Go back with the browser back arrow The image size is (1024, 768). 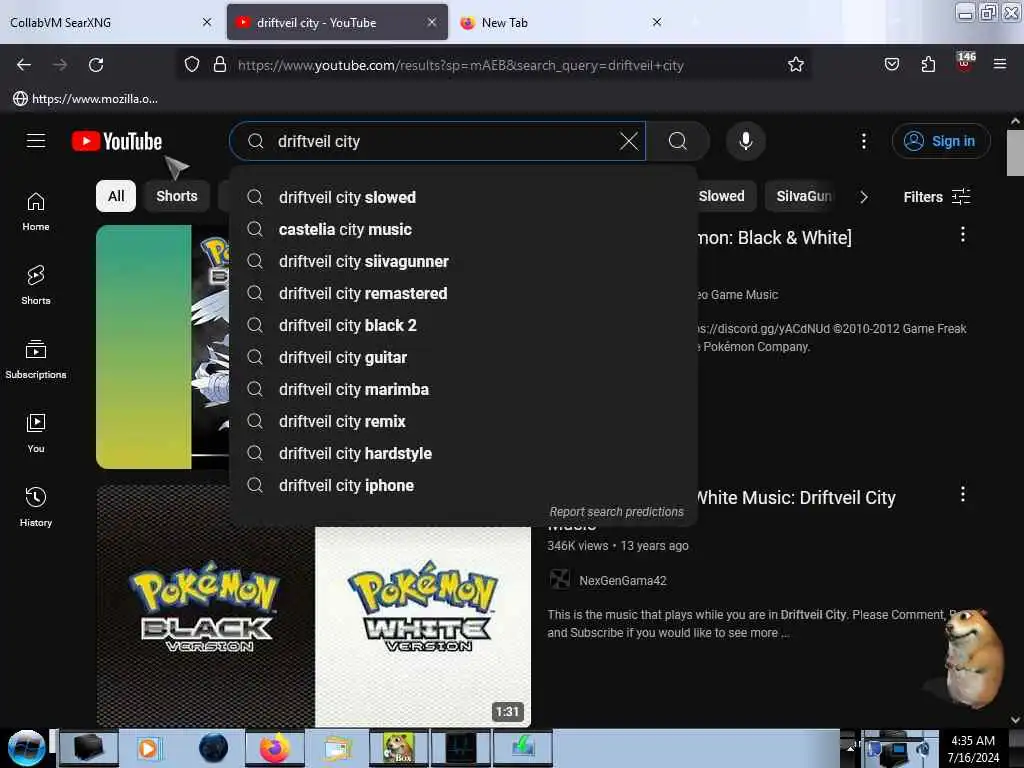[24, 65]
